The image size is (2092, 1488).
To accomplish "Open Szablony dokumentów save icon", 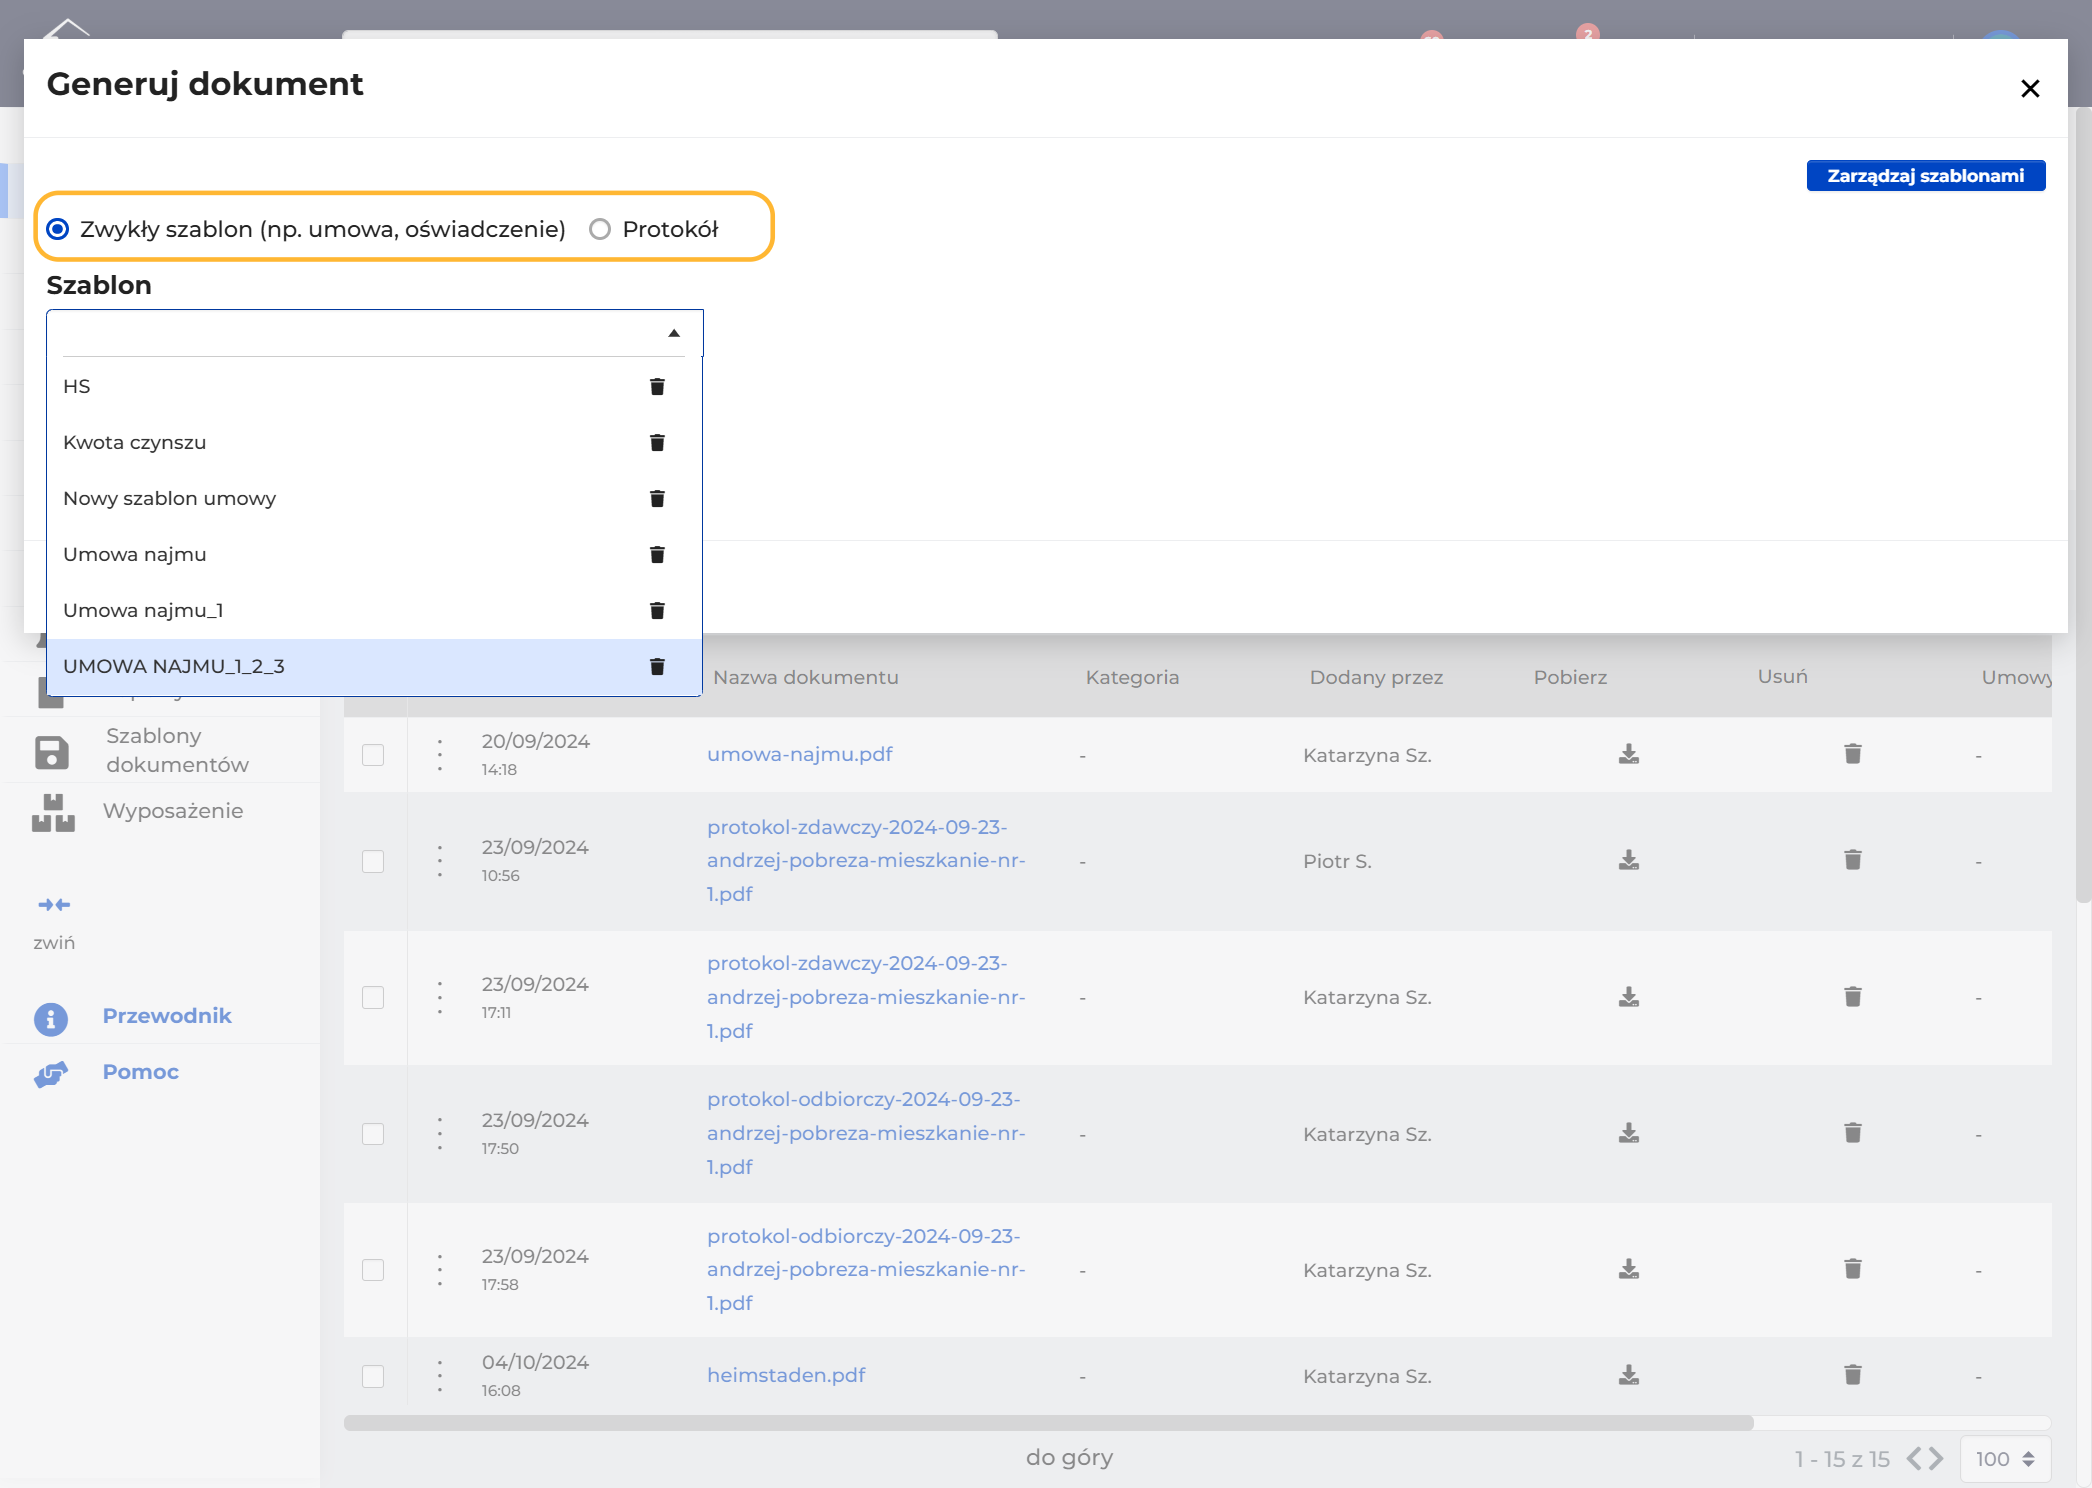I will tap(52, 752).
